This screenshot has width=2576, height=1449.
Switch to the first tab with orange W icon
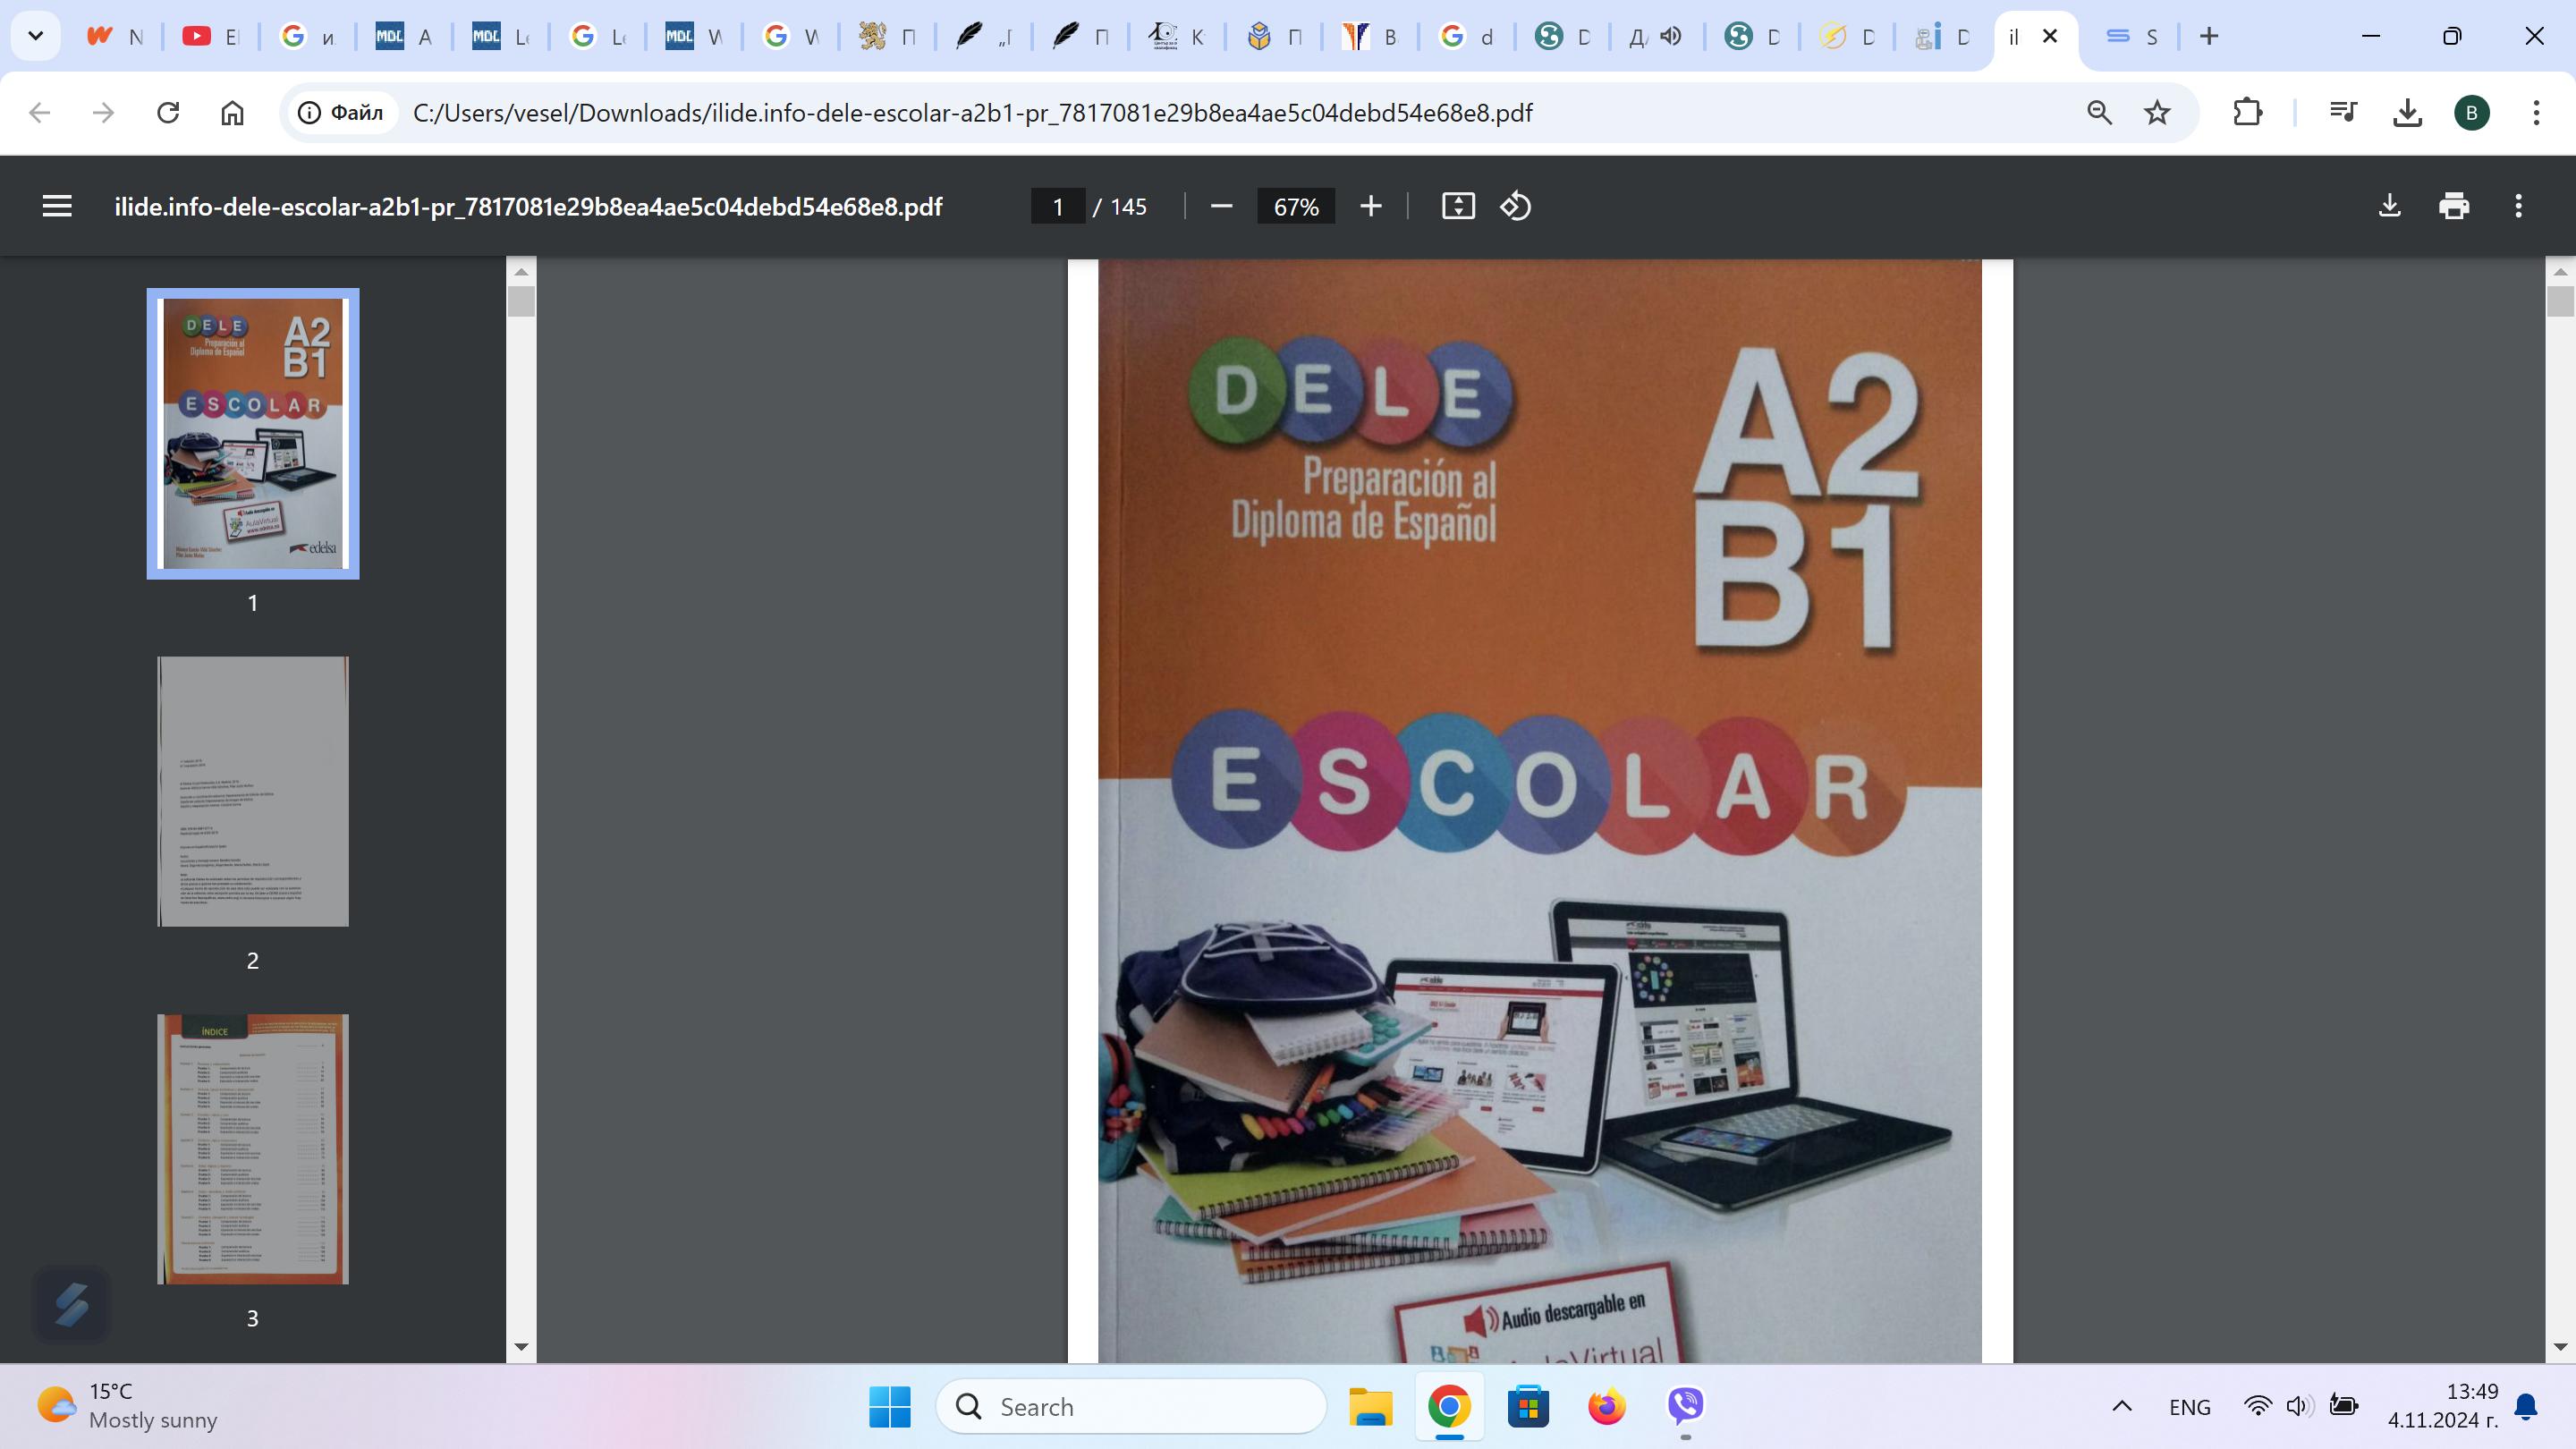tap(115, 36)
